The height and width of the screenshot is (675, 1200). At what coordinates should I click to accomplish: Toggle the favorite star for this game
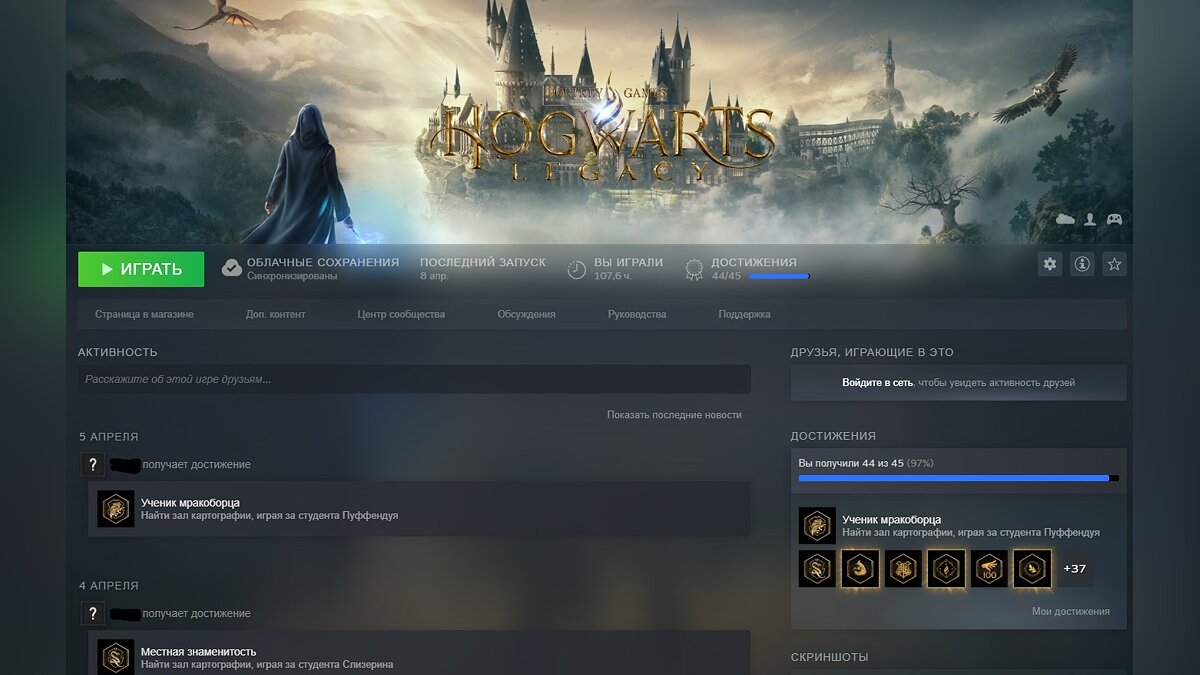point(1114,264)
